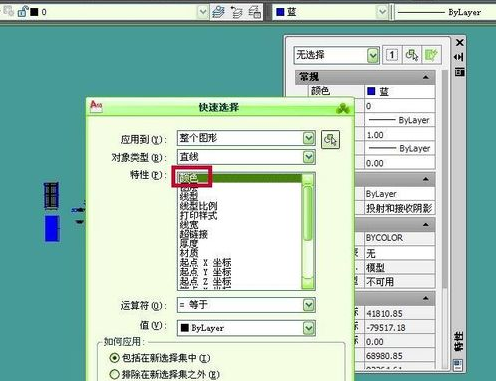This screenshot has height=381, width=496.
Task: Open the 对象类型 'Object type' dropdown
Action: pyautogui.click(x=309, y=157)
